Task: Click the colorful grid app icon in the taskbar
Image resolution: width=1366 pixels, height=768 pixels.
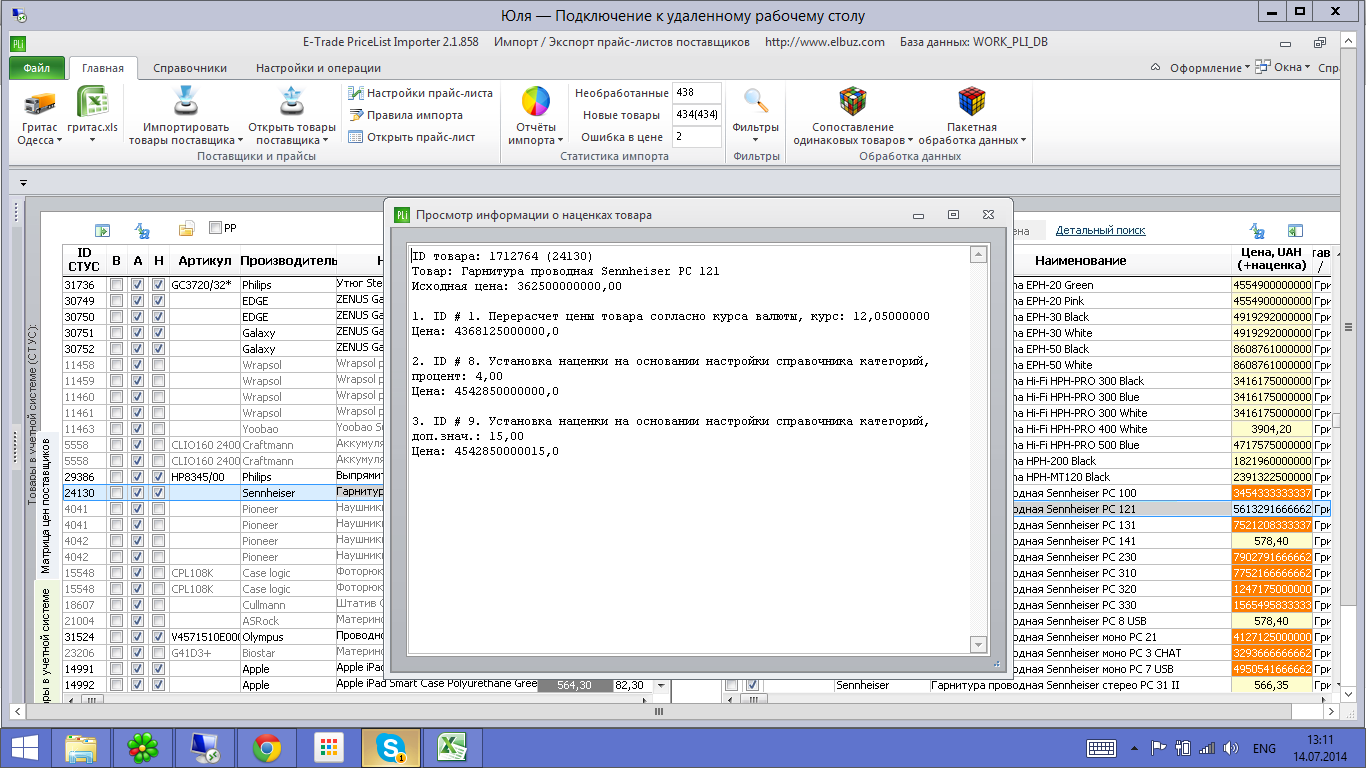Action: (328, 748)
